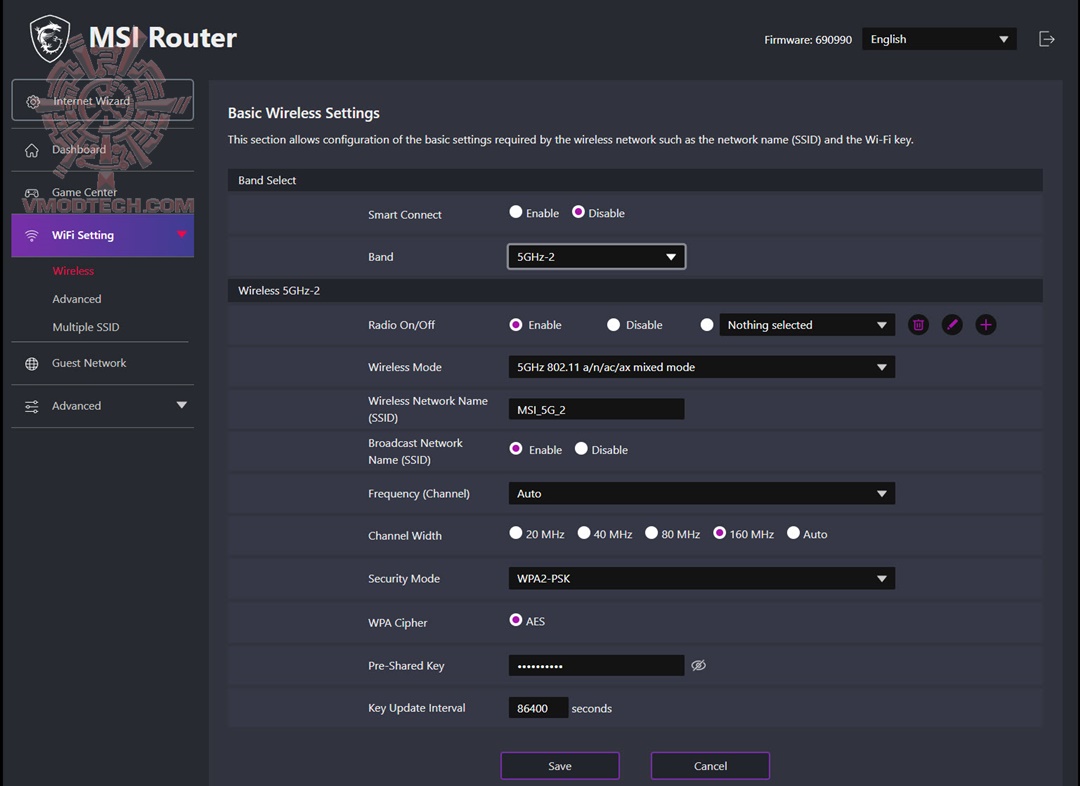Open Multiple SSID submenu item

85,327
